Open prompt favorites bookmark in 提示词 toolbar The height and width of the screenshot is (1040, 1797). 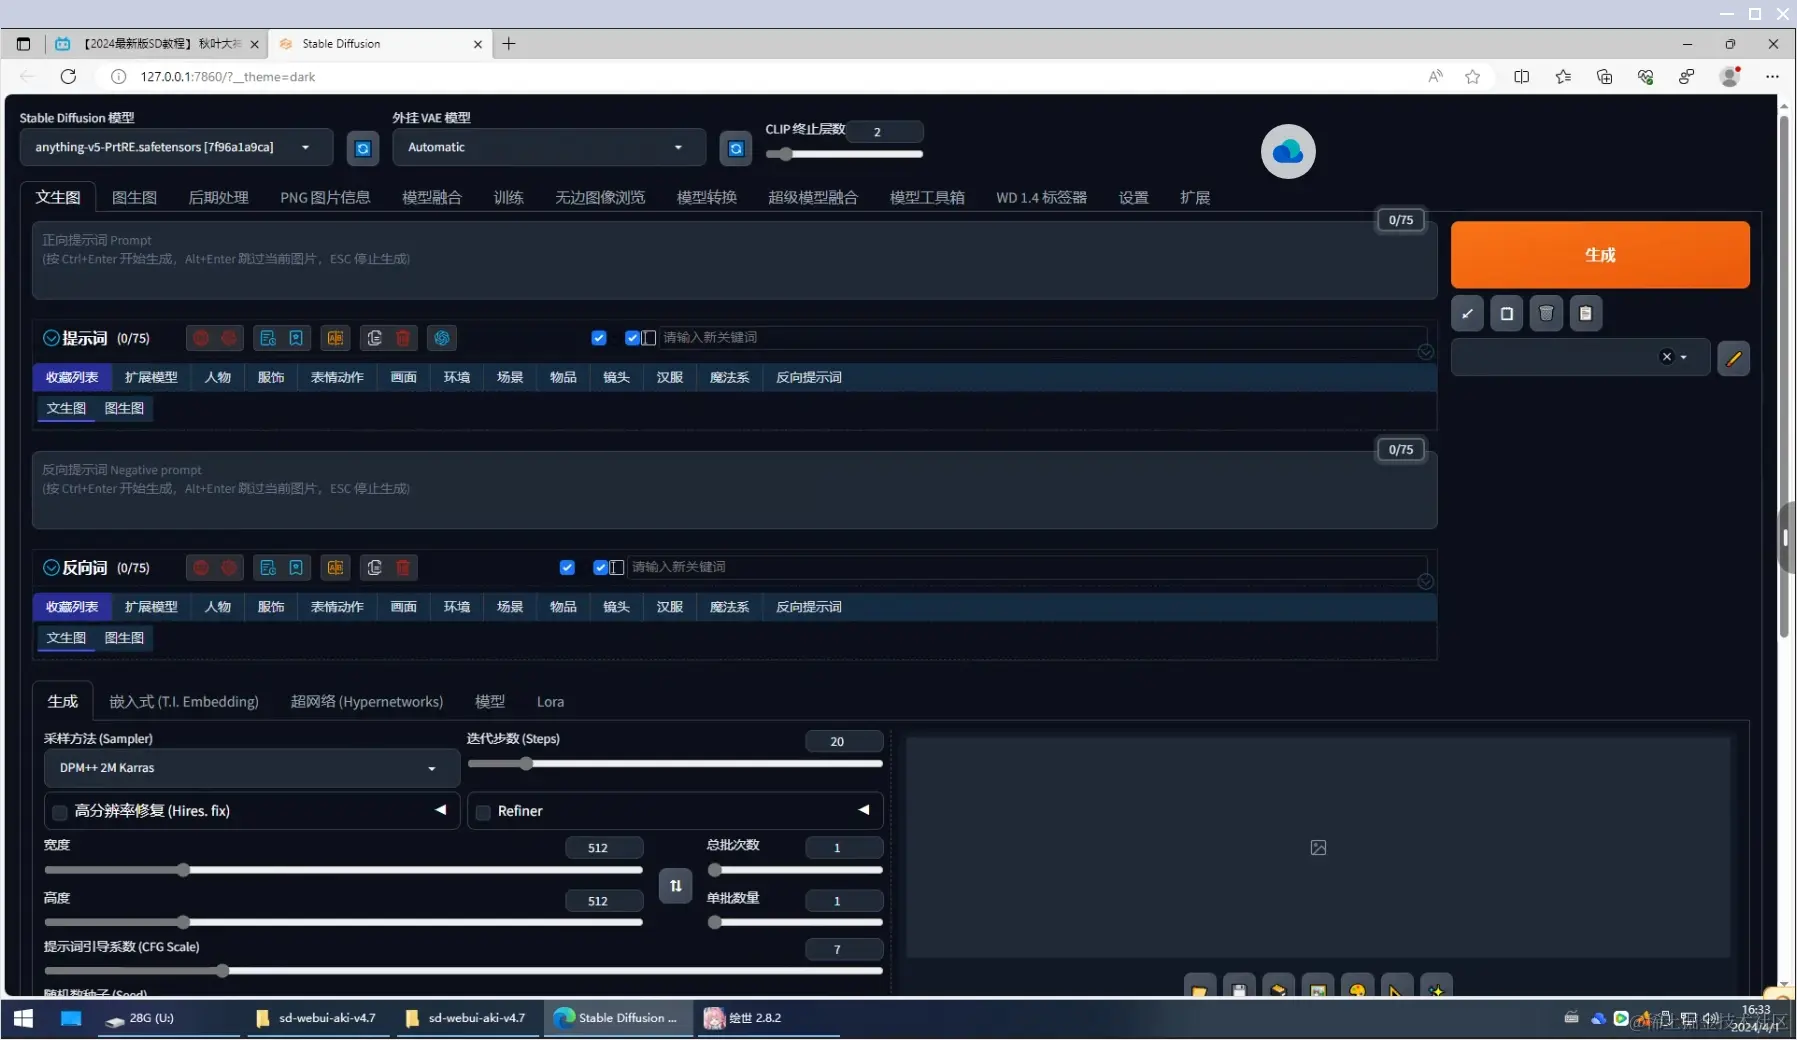(x=296, y=338)
